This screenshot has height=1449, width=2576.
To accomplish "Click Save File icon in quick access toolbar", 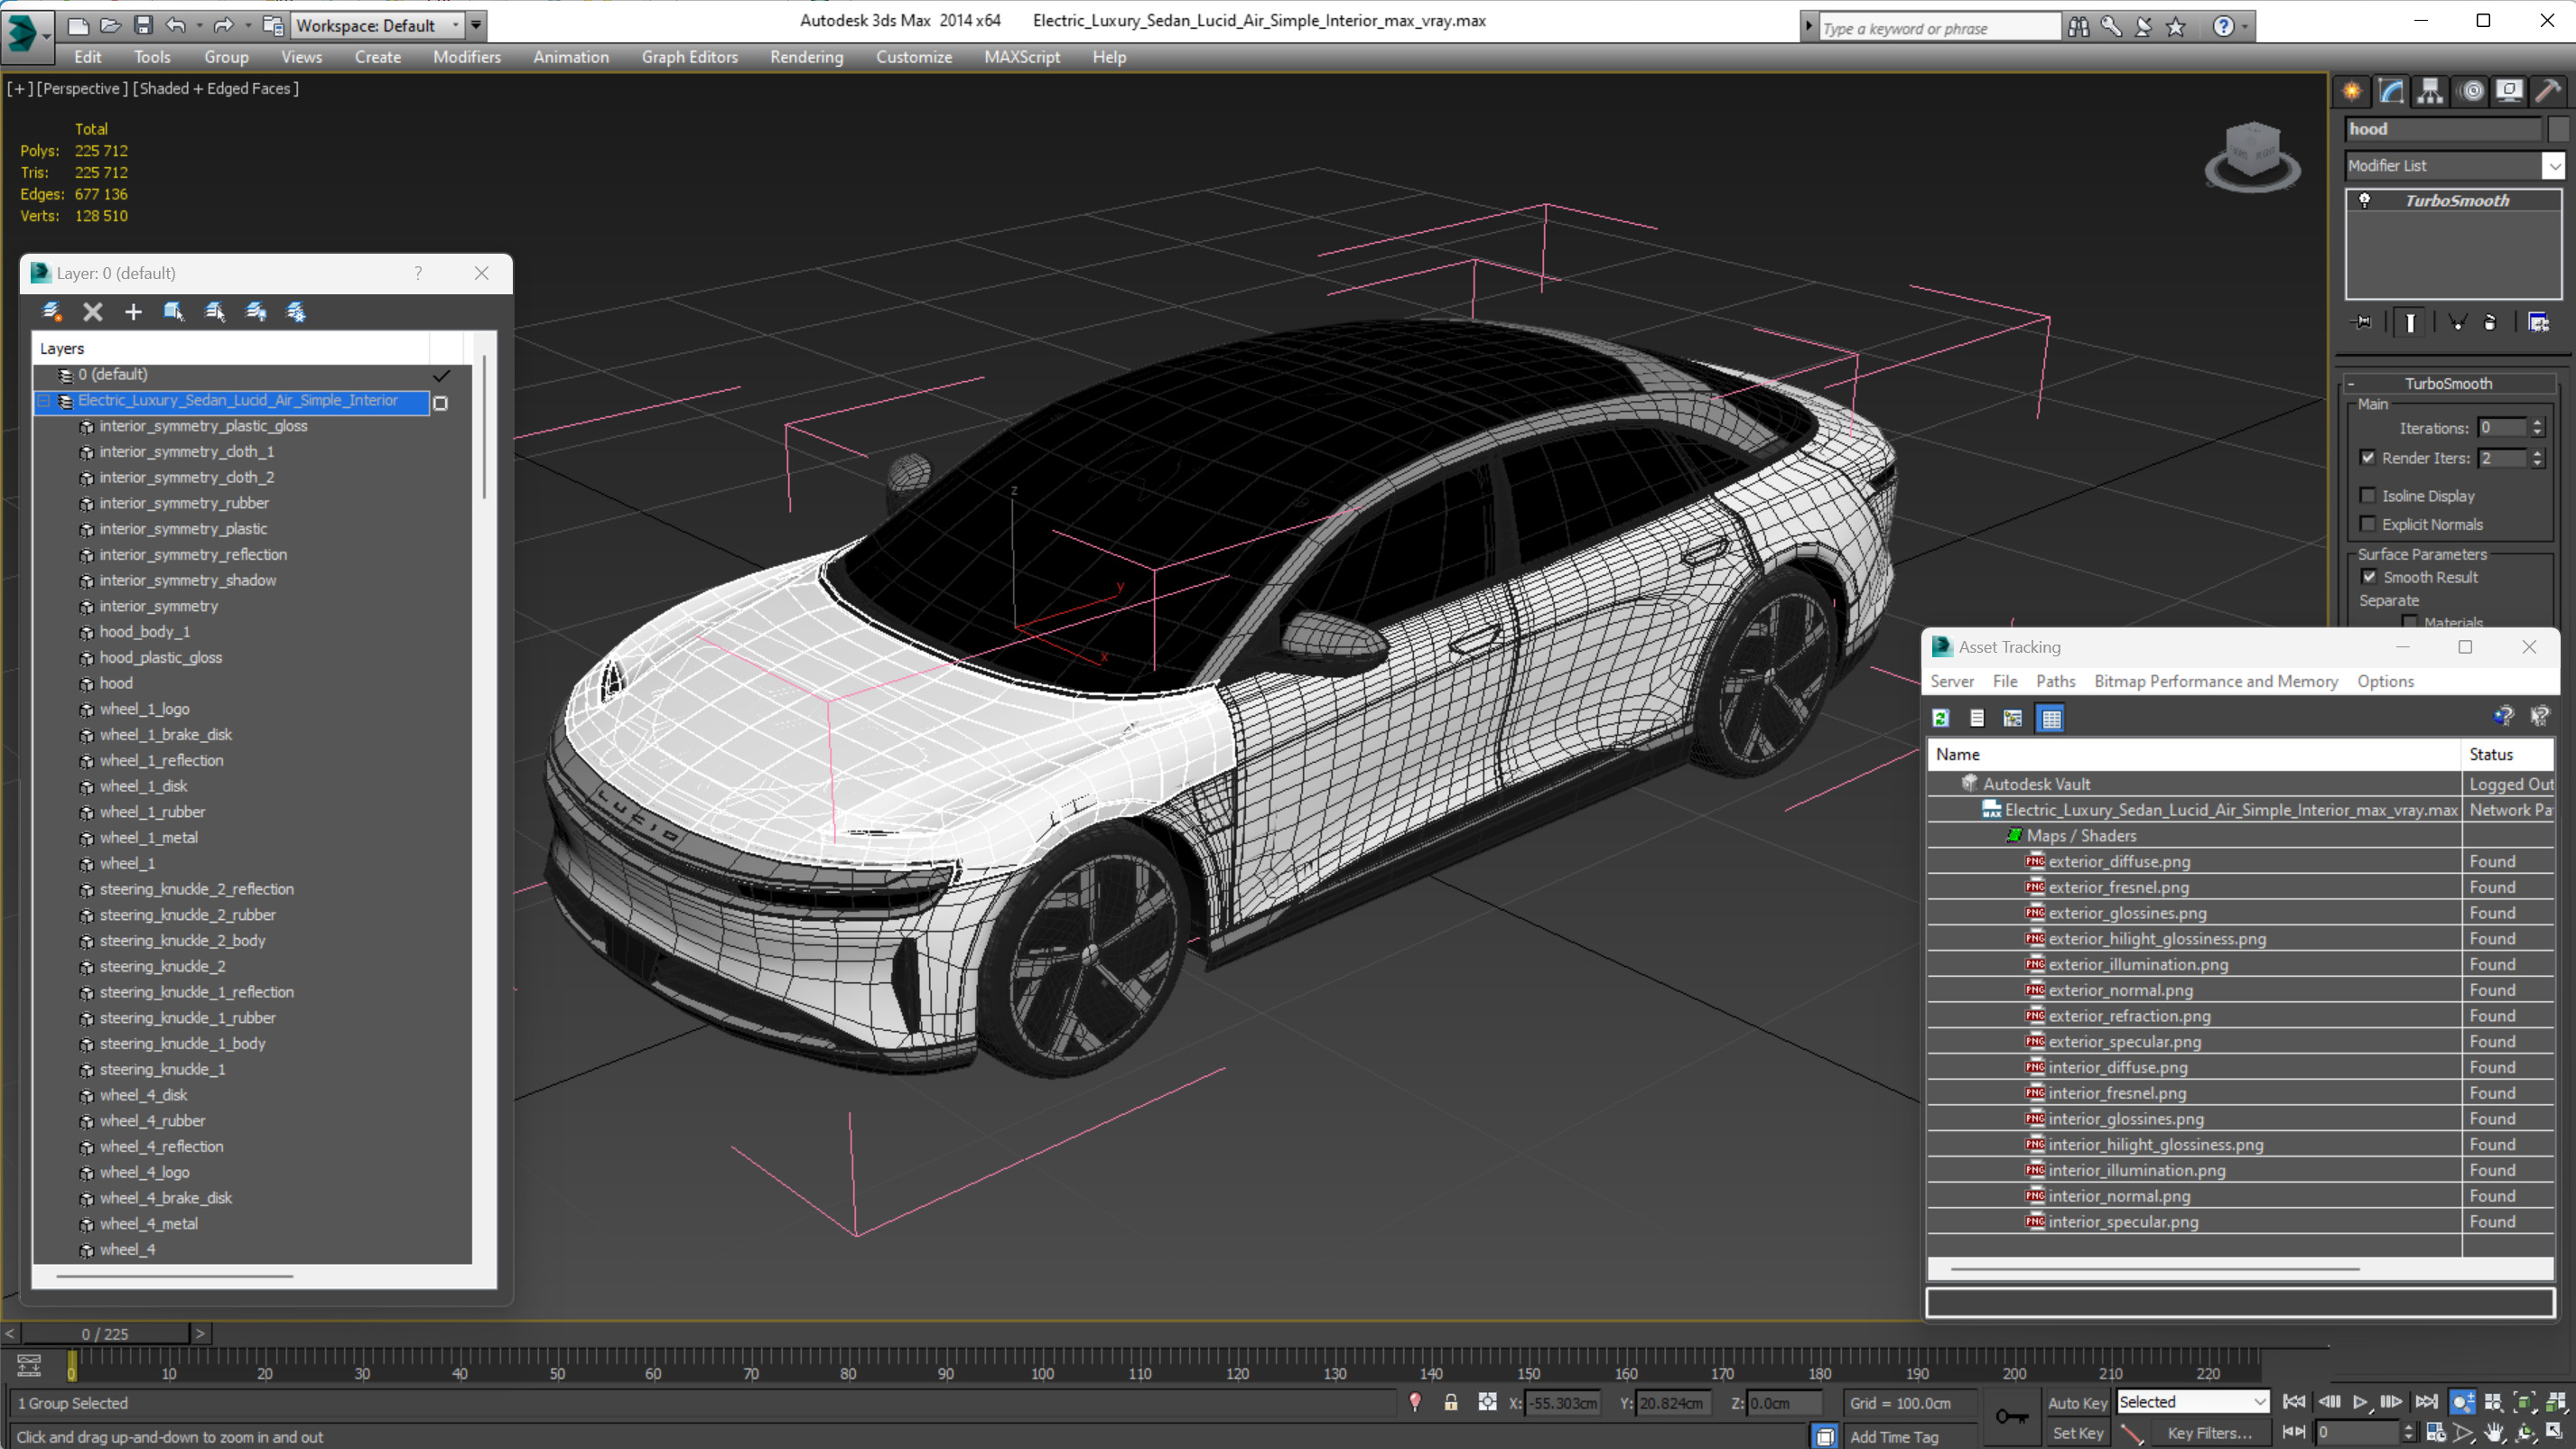I will 143,25.
